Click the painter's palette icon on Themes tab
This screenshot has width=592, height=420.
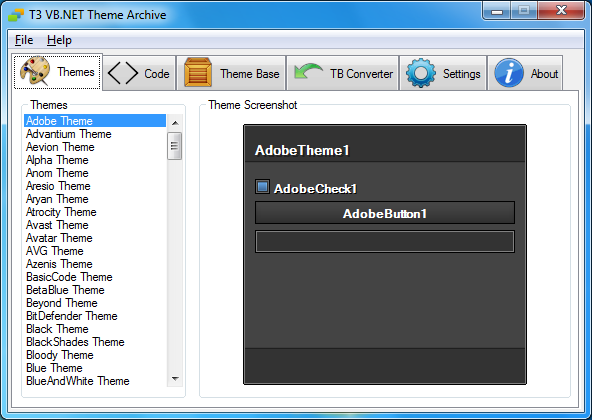pos(35,71)
